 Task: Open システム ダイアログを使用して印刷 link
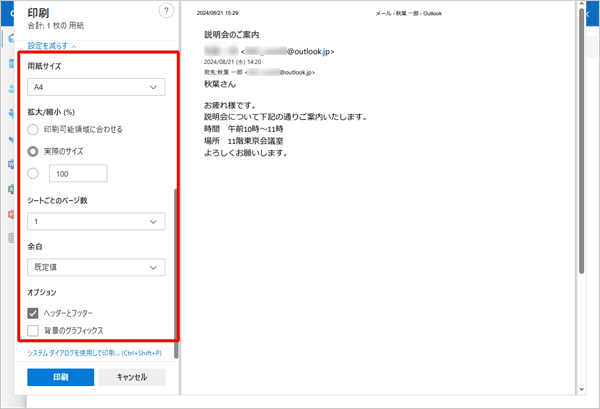click(x=94, y=353)
